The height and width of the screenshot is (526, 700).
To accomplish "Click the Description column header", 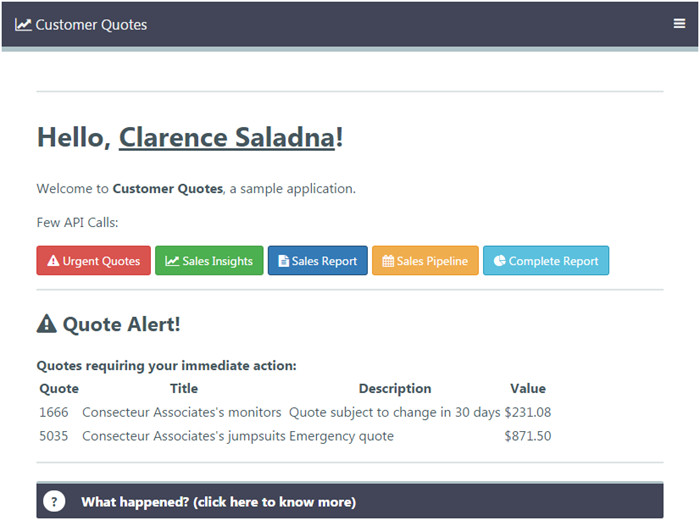I will (395, 388).
